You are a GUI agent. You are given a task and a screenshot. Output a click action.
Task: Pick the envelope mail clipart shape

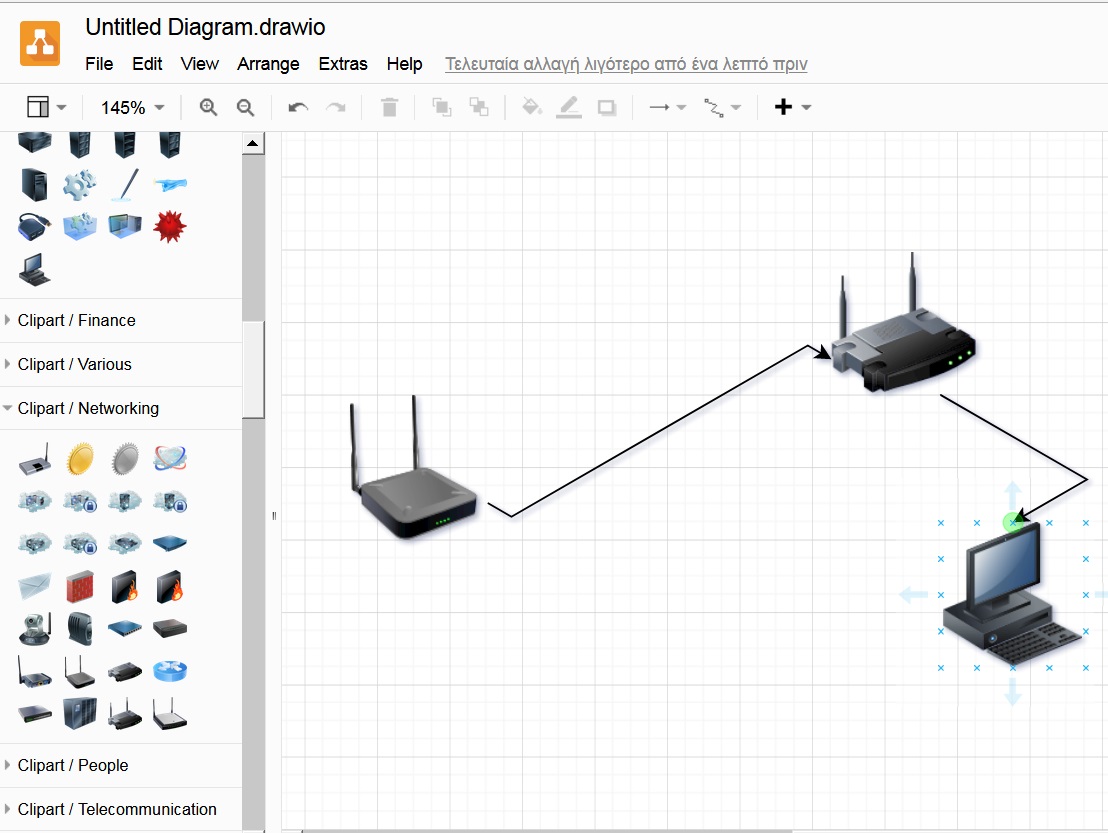click(x=35, y=587)
